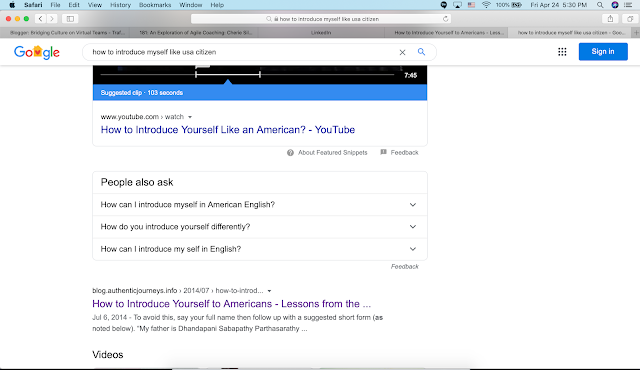The width and height of the screenshot is (640, 370).
Task: Reload the page with the refresh icon
Action: tap(445, 19)
